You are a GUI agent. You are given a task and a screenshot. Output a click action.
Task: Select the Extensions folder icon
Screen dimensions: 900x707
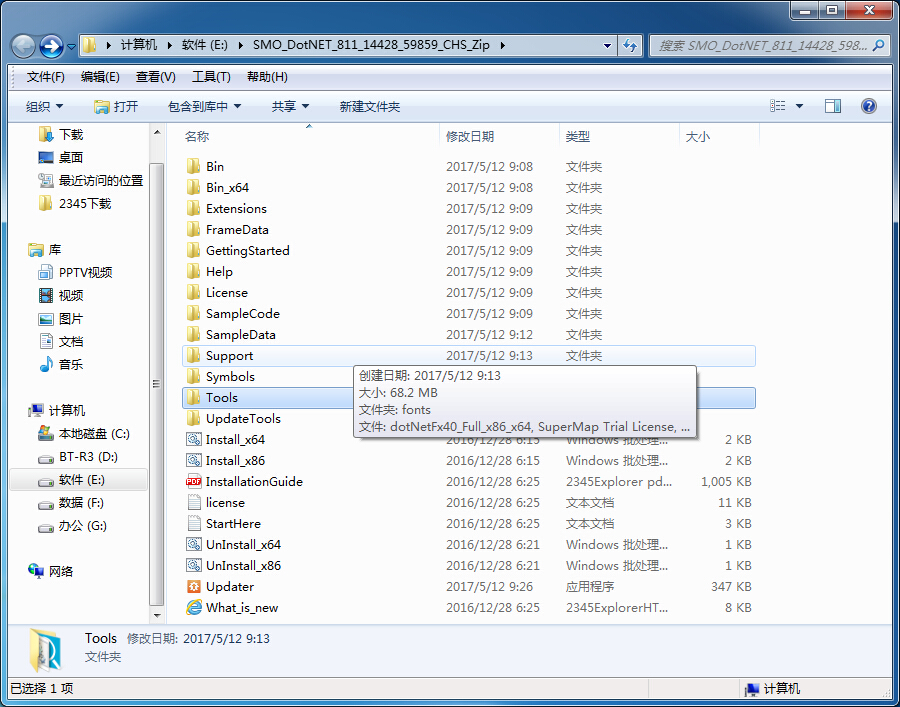[193, 208]
